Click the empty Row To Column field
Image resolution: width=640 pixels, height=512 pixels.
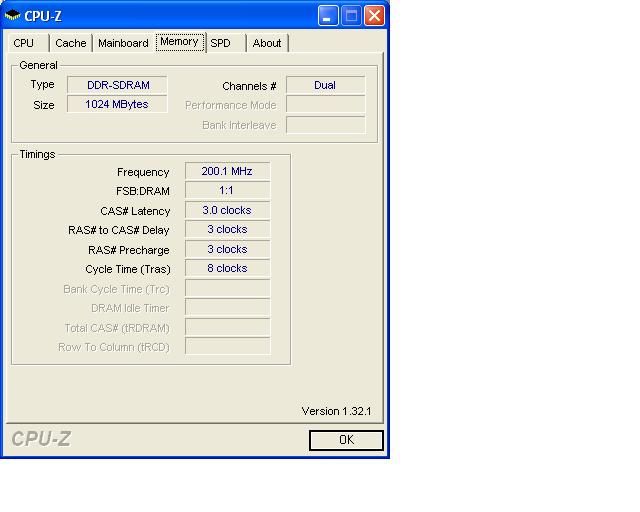227,346
